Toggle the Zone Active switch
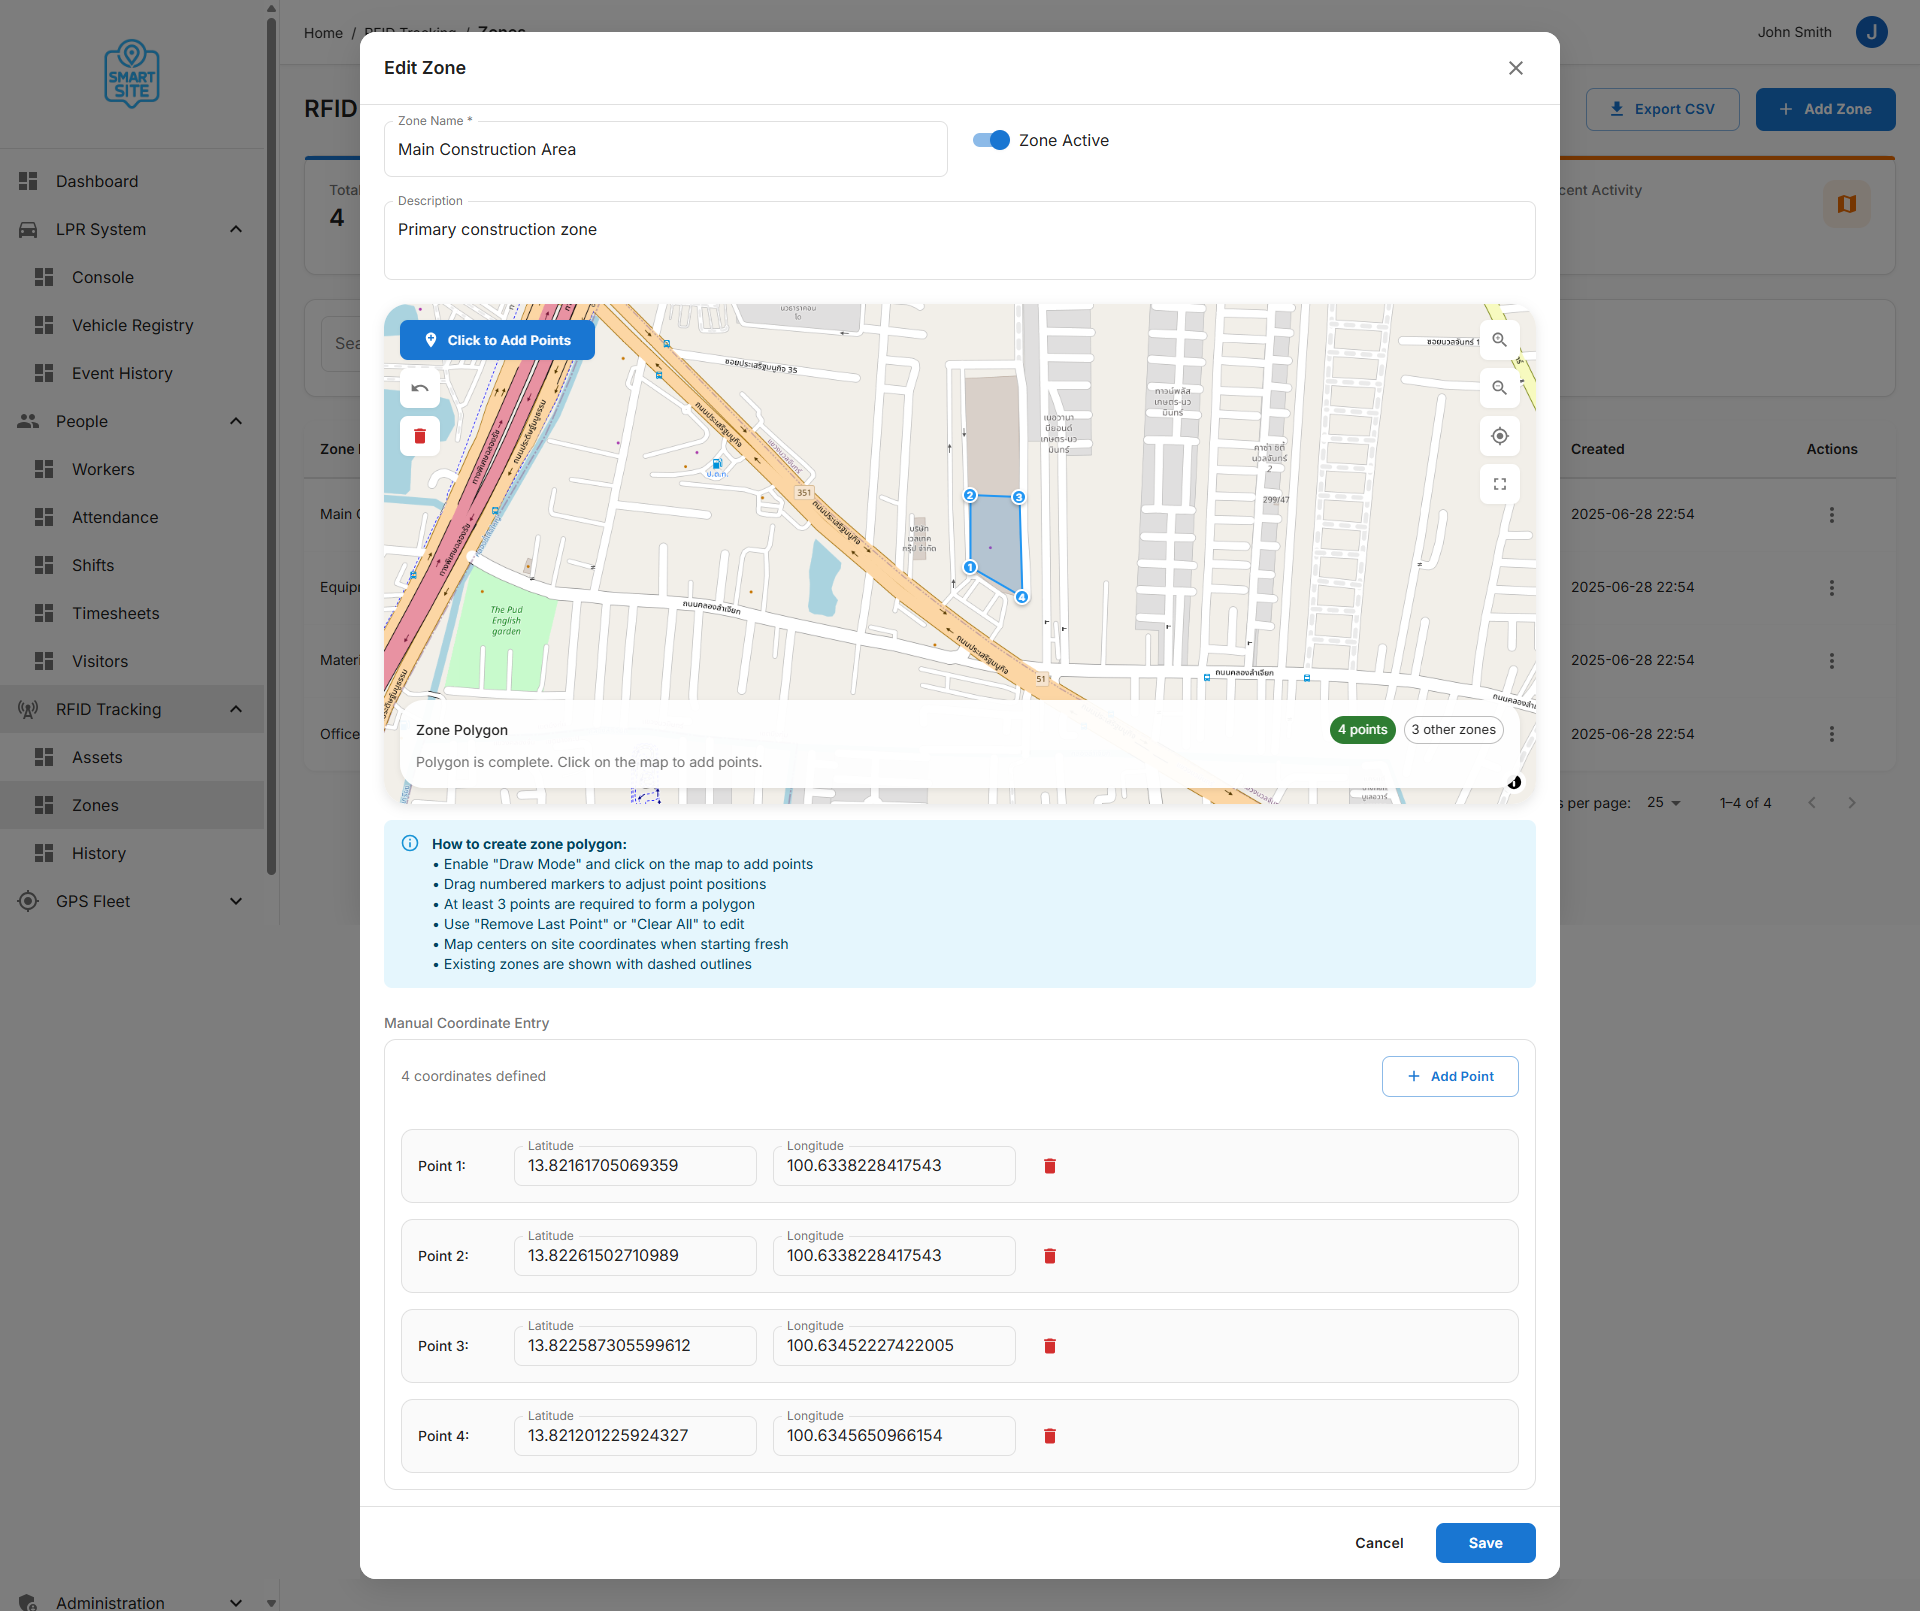The image size is (1920, 1611). point(991,140)
